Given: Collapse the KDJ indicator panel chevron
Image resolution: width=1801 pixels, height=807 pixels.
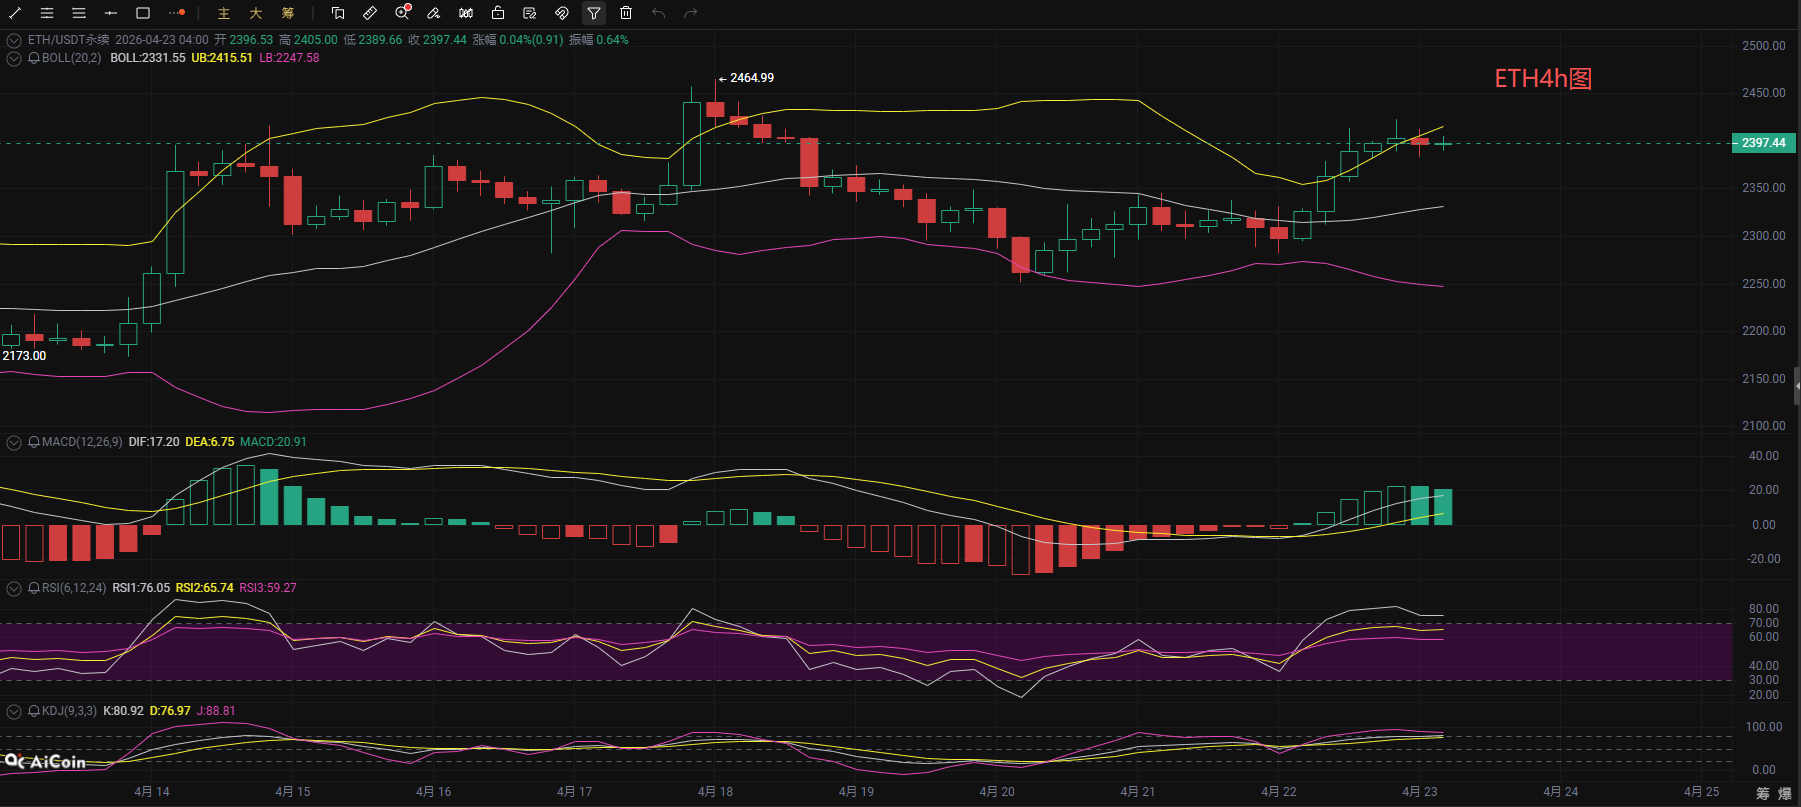Looking at the screenshot, I should point(14,711).
